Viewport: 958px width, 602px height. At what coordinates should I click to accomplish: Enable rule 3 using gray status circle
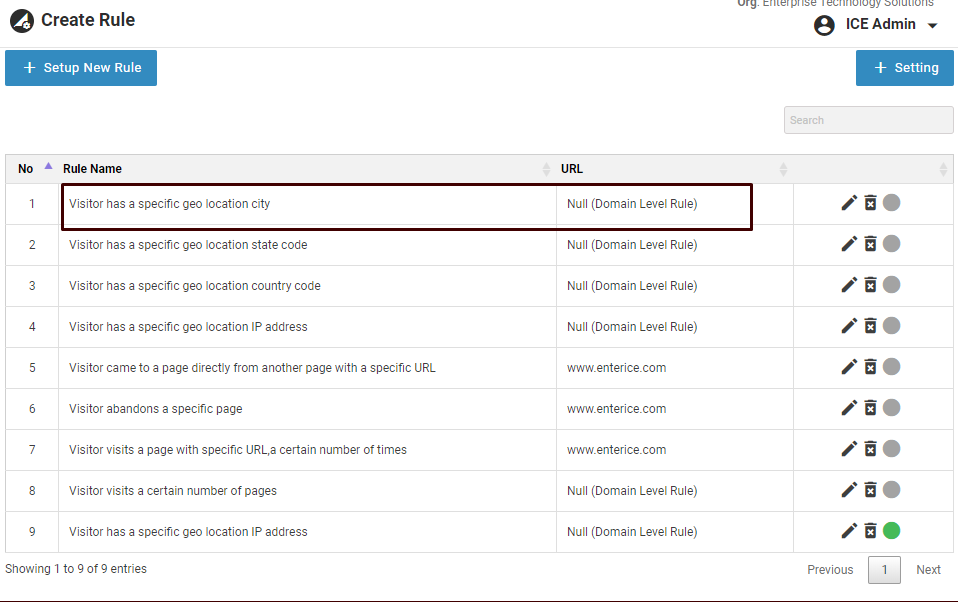coord(891,285)
